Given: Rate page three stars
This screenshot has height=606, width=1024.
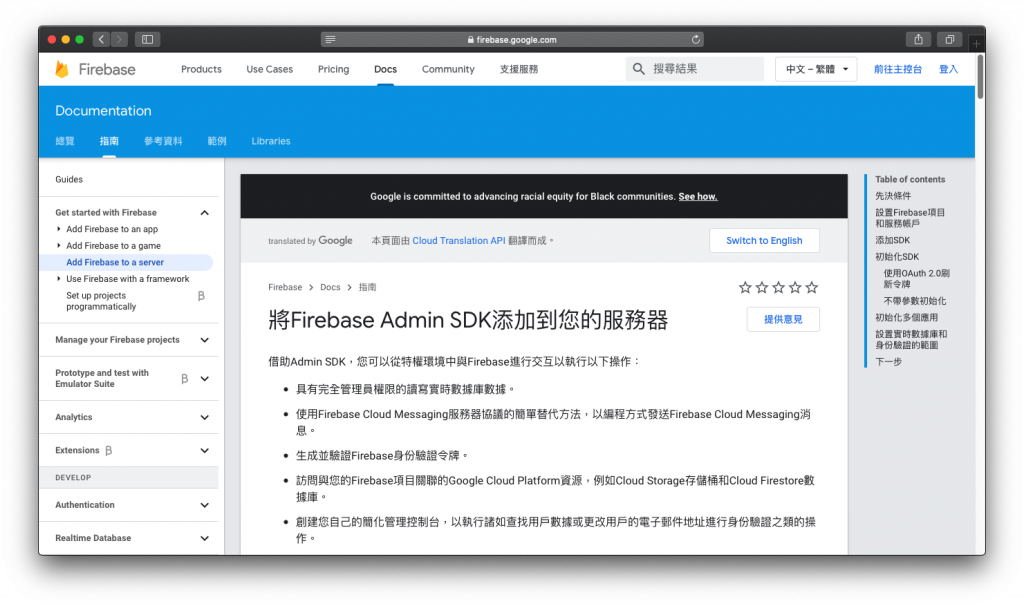Looking at the screenshot, I should (x=778, y=287).
